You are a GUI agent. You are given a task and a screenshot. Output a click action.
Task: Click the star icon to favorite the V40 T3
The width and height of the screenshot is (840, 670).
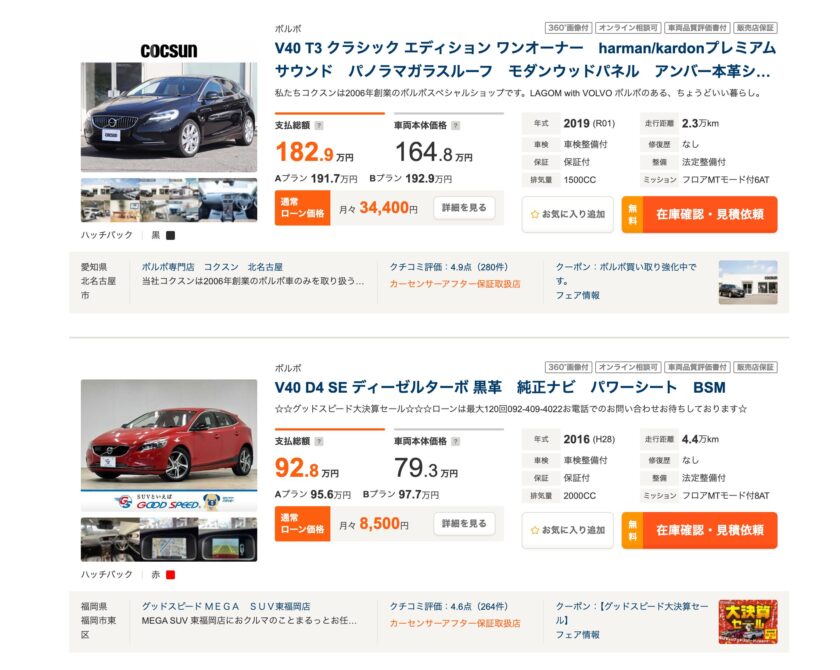click(535, 214)
